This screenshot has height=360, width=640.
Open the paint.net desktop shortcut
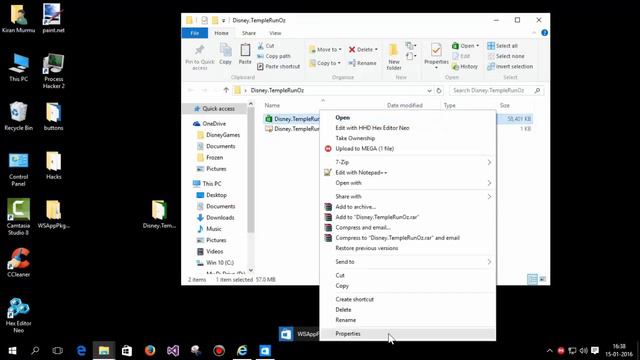click(53, 18)
